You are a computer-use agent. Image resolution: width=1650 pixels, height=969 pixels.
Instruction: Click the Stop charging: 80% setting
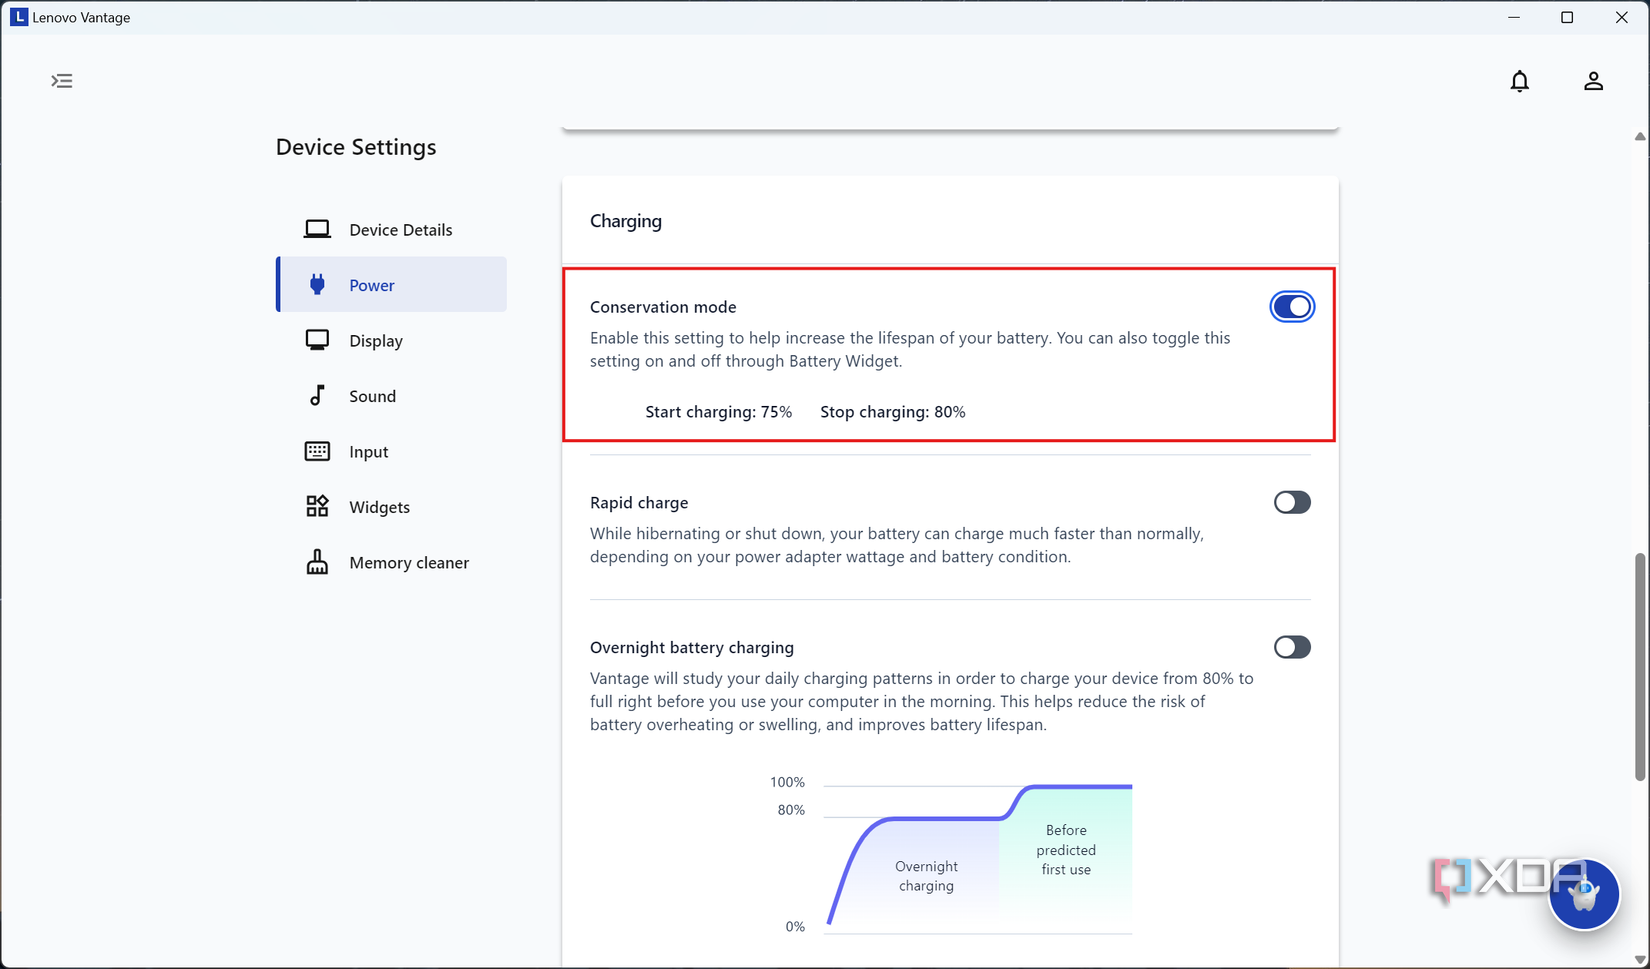tap(892, 411)
